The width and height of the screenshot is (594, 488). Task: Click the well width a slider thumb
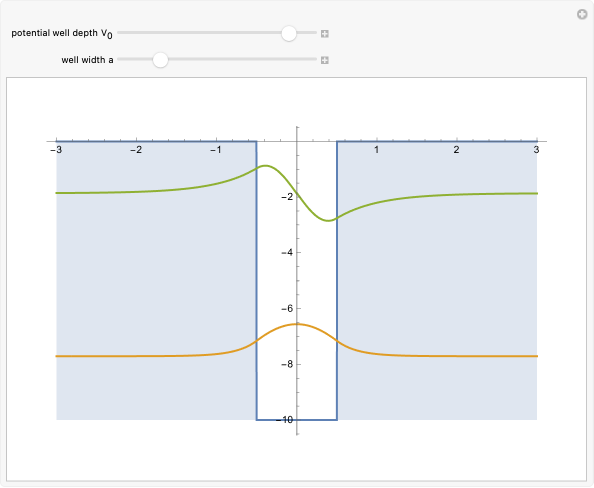(x=160, y=60)
